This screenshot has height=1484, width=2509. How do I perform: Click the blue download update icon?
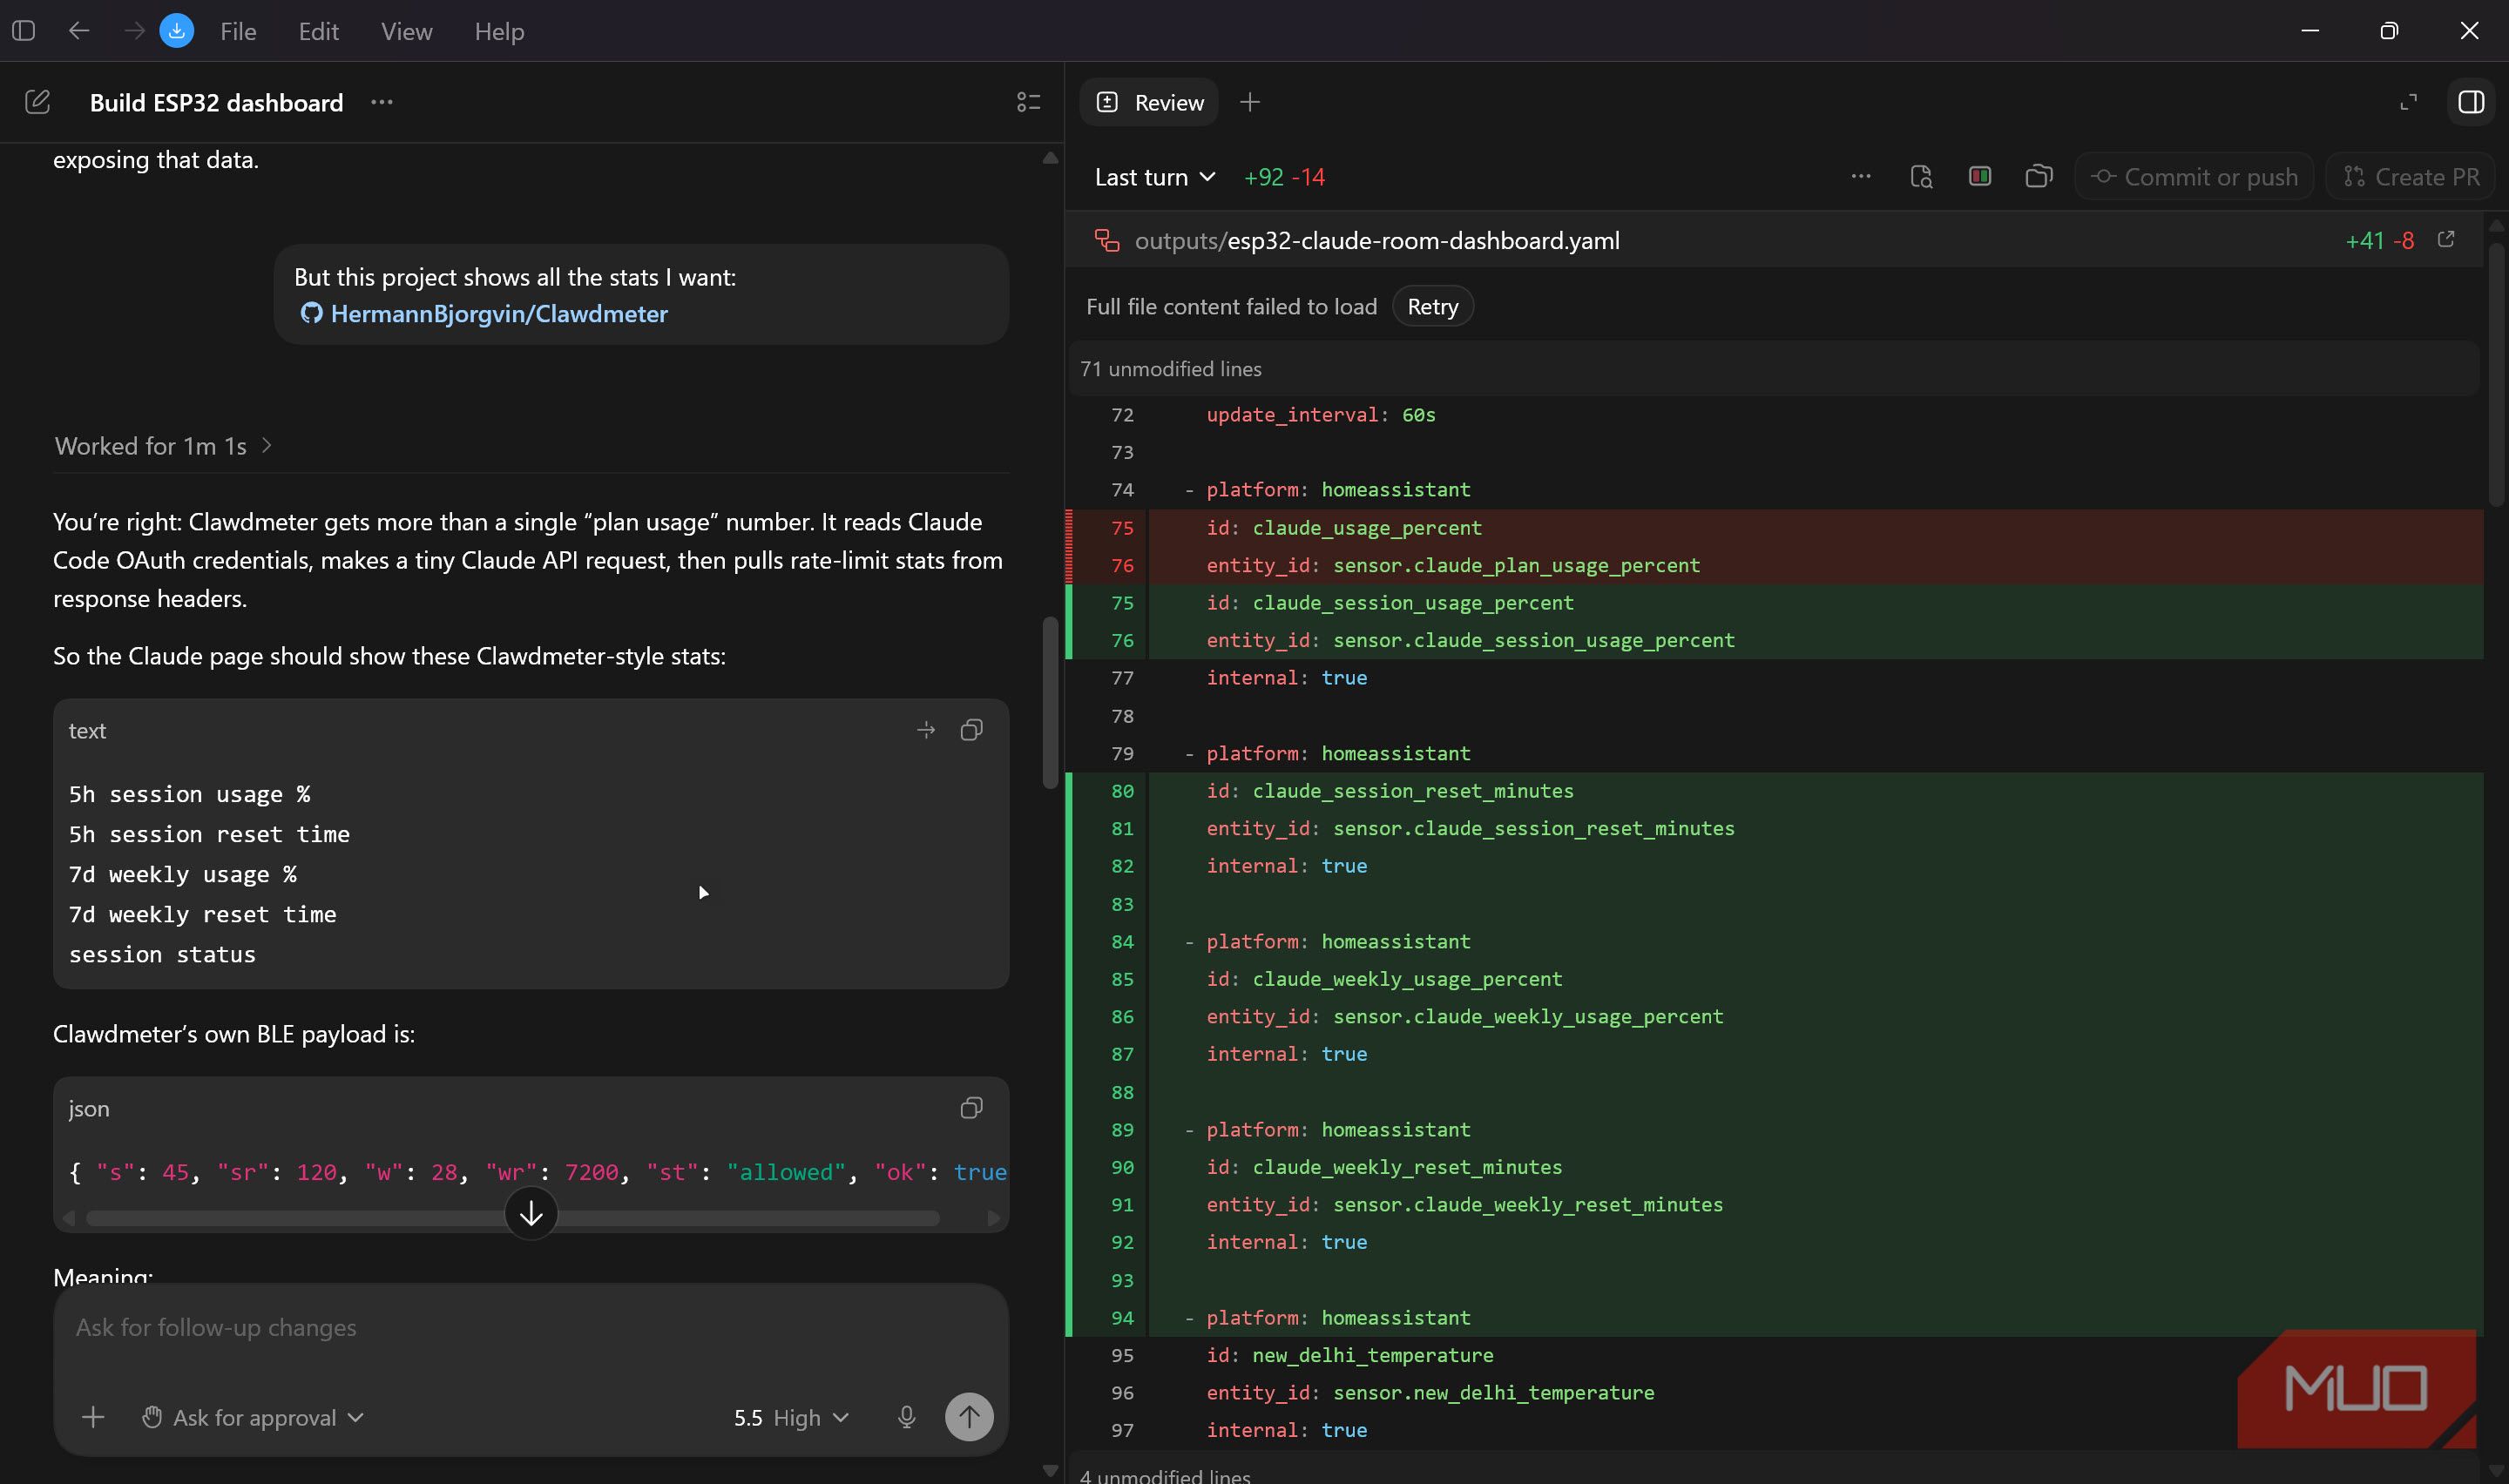coord(177,31)
